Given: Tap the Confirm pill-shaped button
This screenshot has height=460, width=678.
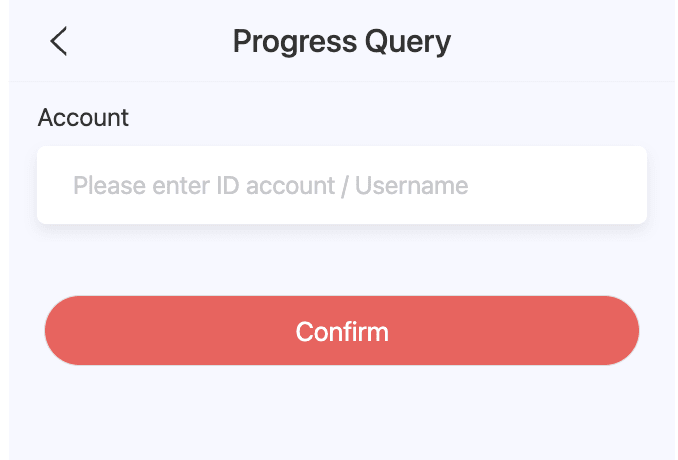Looking at the screenshot, I should coord(342,331).
